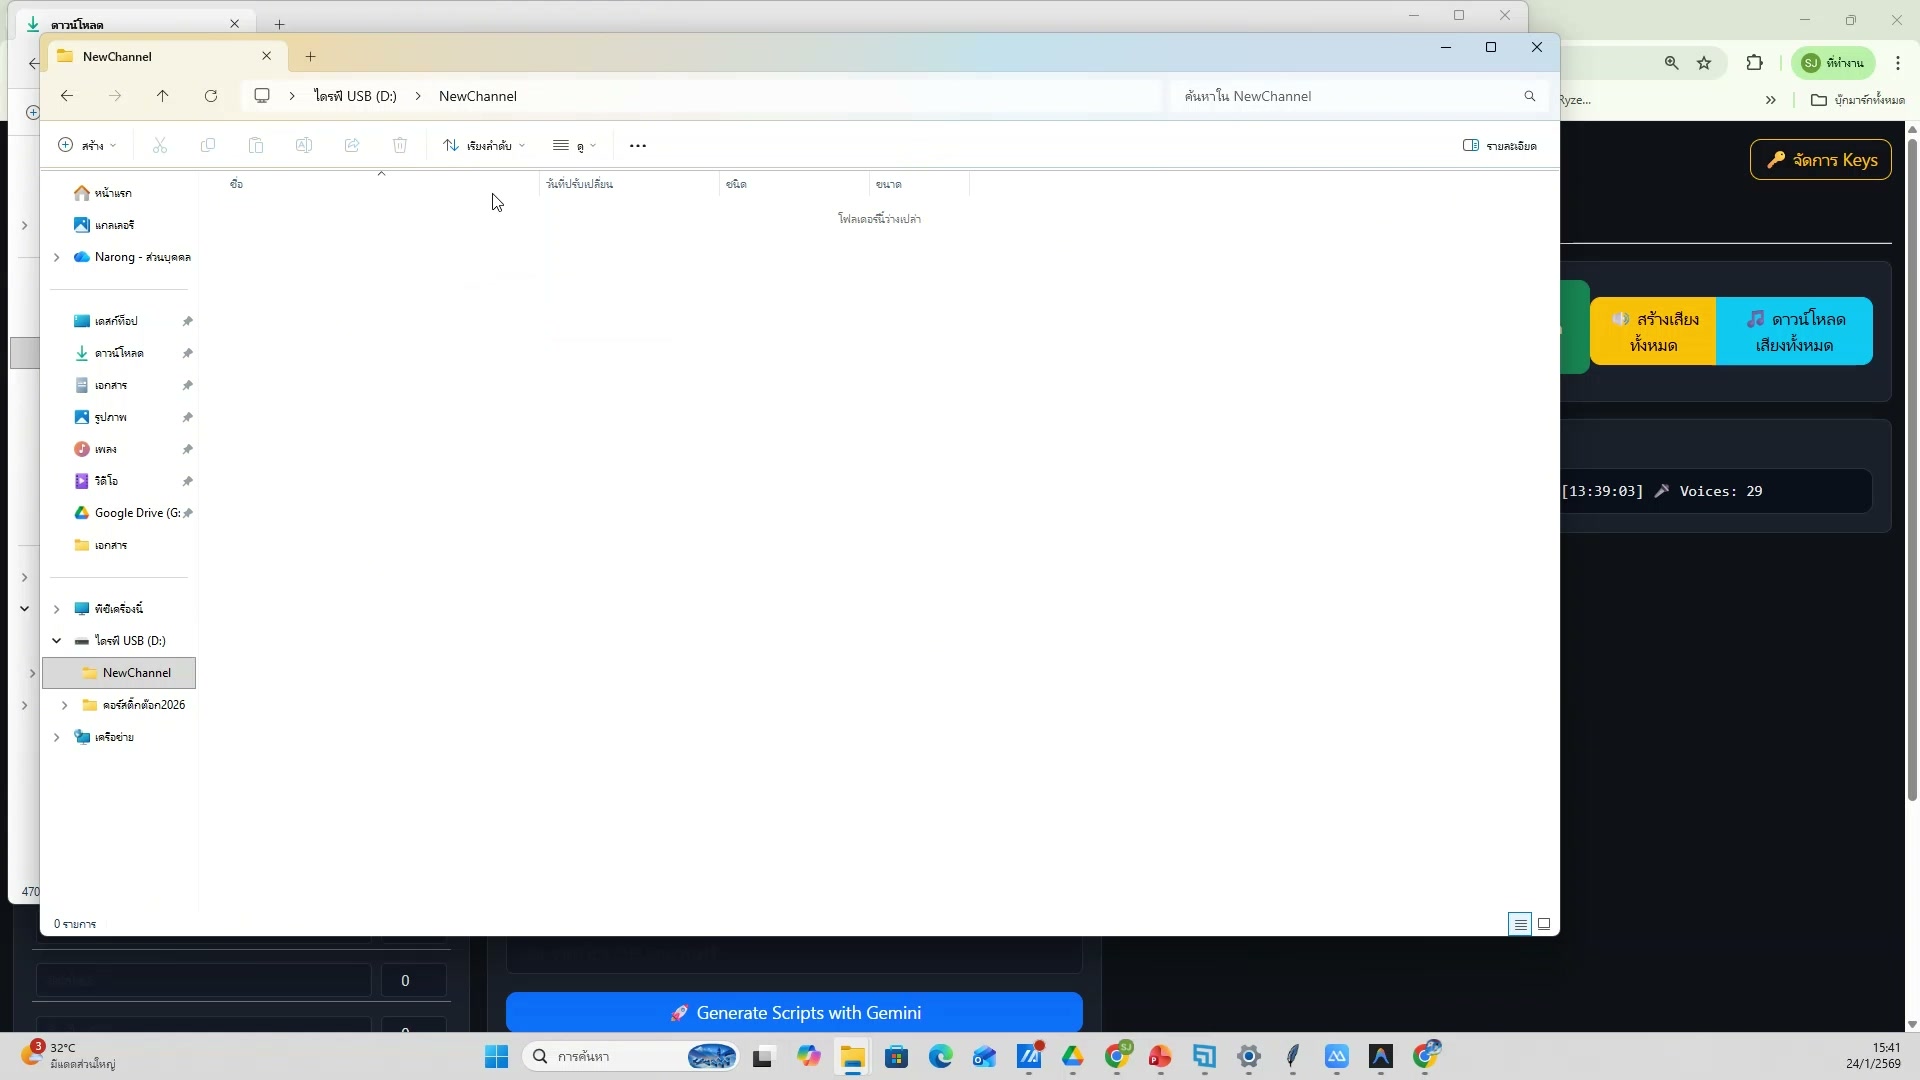Switch to details list view in the status bar
Screen dimensions: 1920x1080
[x=1520, y=924]
